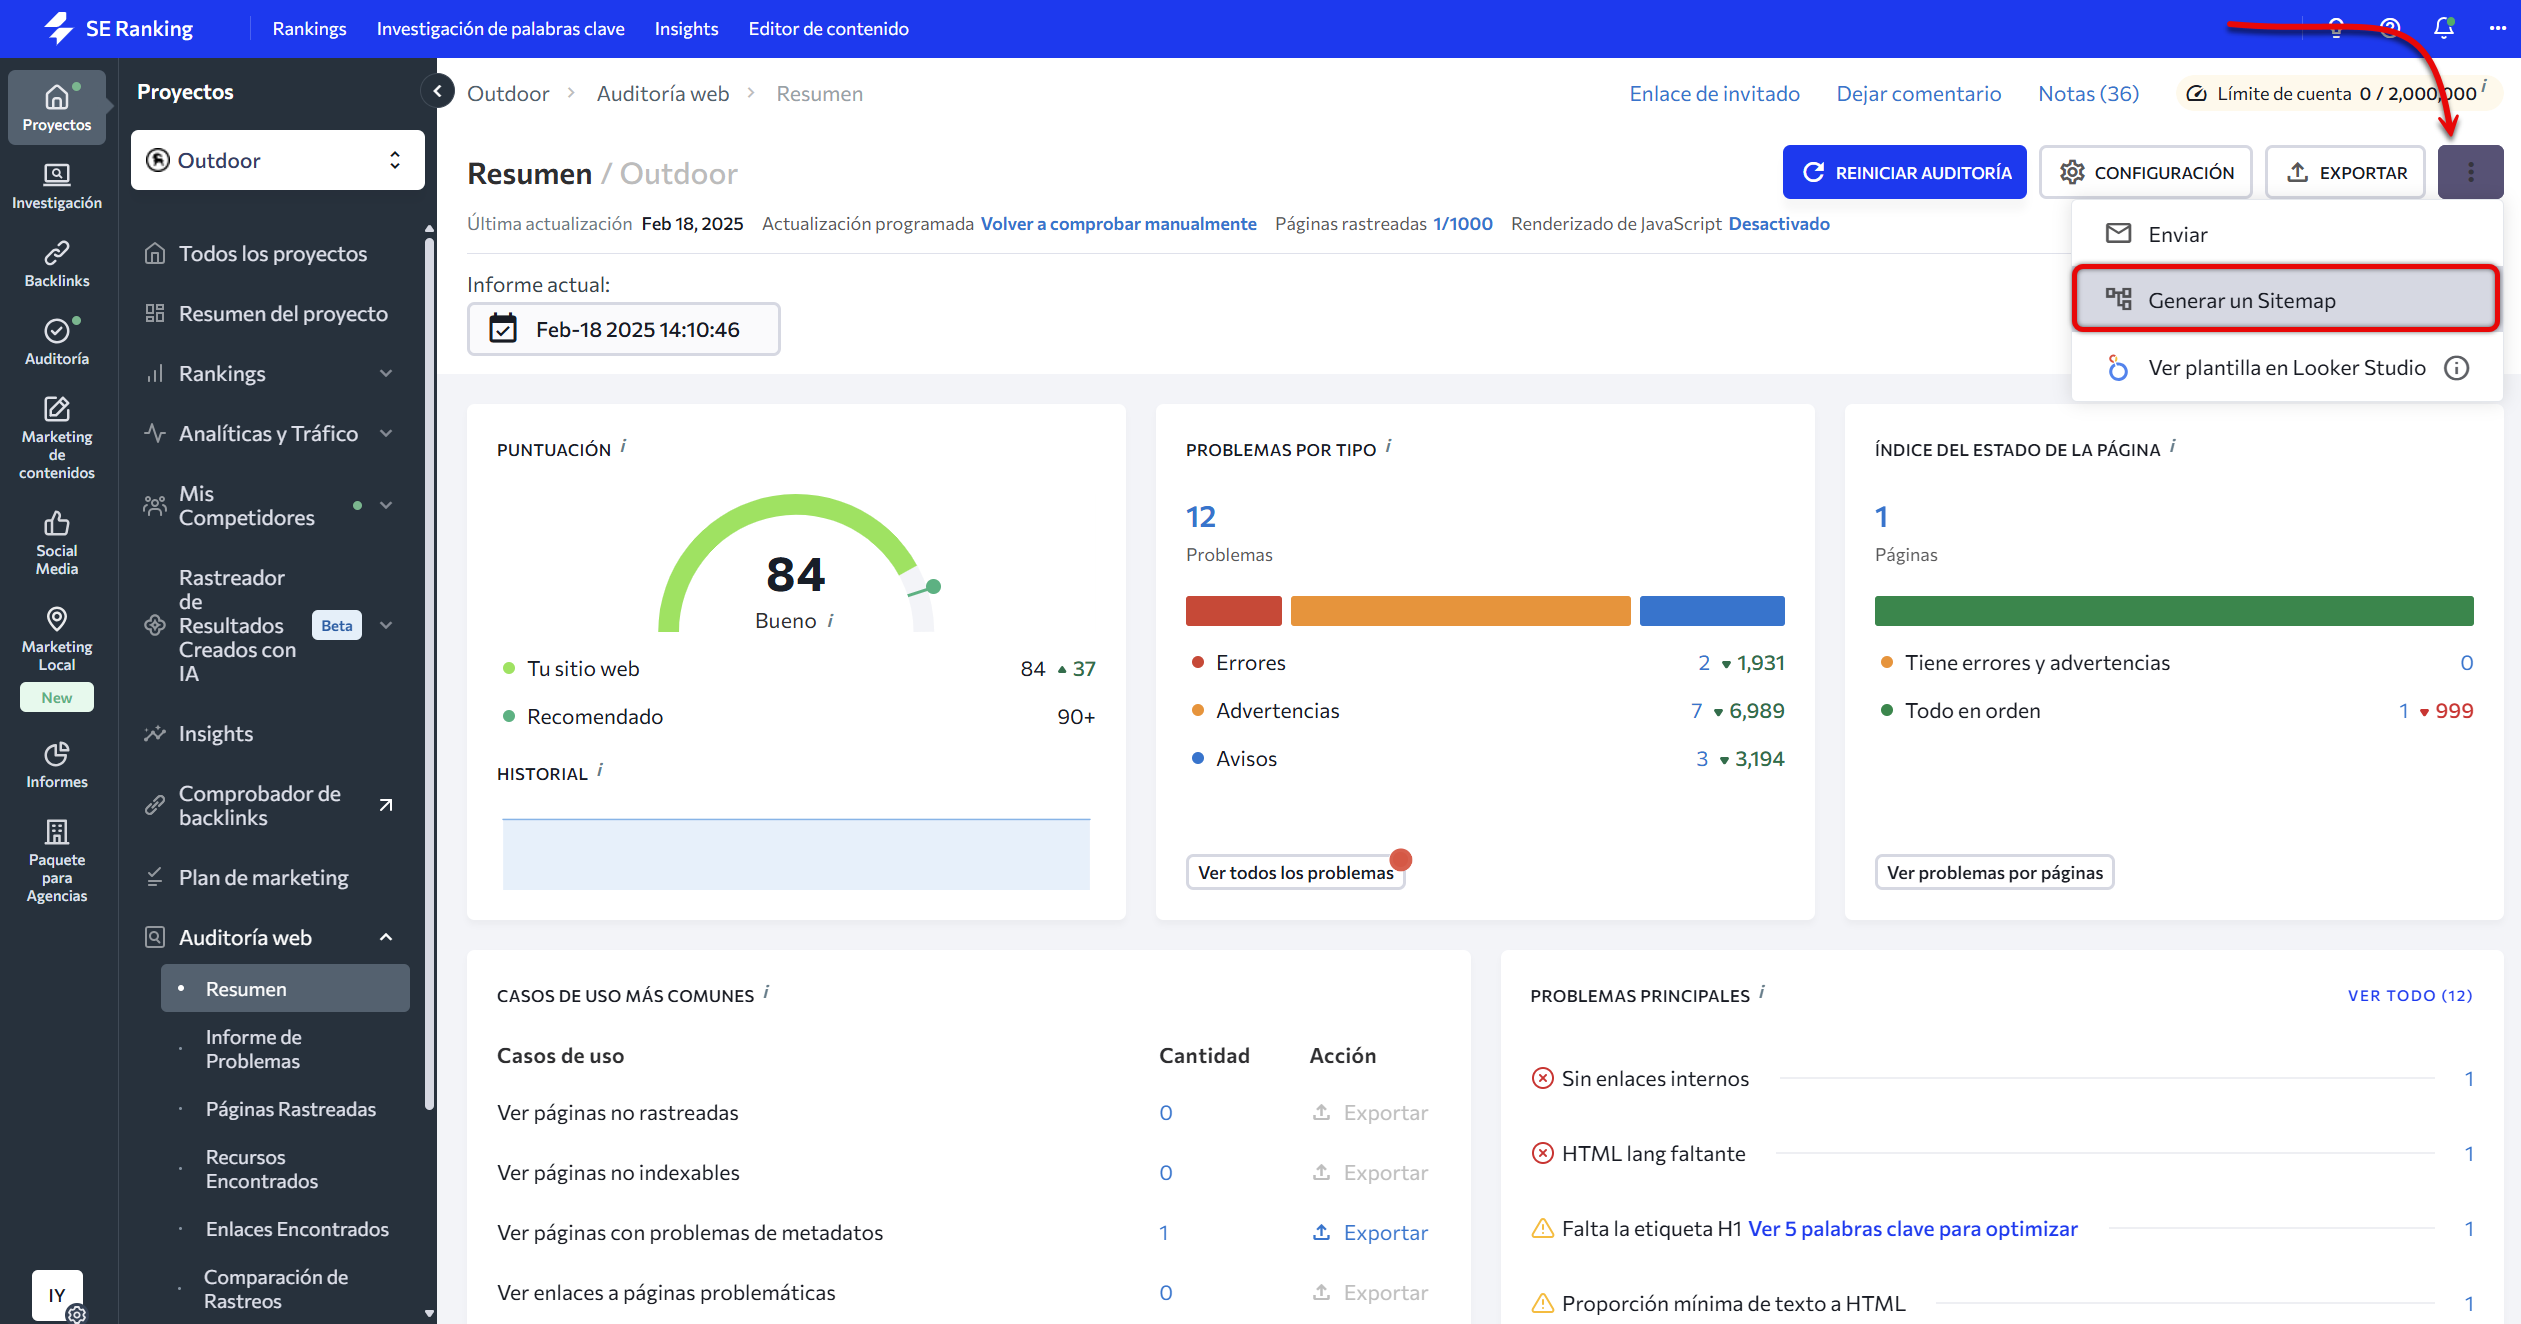Click the info icon next to Bueno
Viewport: 2521px width, 1324px height.
831,621
